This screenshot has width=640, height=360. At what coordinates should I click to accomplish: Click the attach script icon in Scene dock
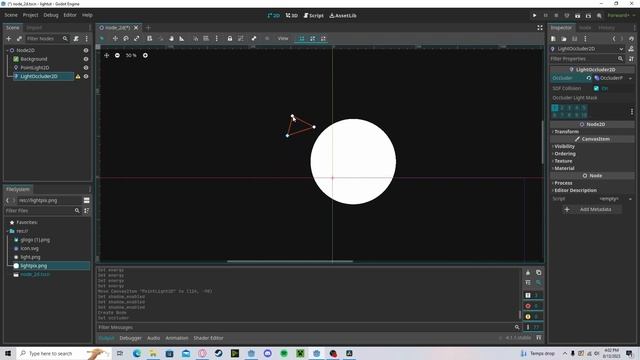[x=76, y=38]
